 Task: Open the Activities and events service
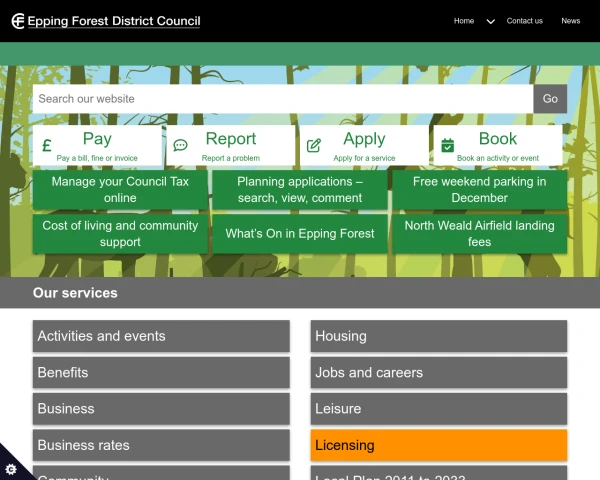161,336
